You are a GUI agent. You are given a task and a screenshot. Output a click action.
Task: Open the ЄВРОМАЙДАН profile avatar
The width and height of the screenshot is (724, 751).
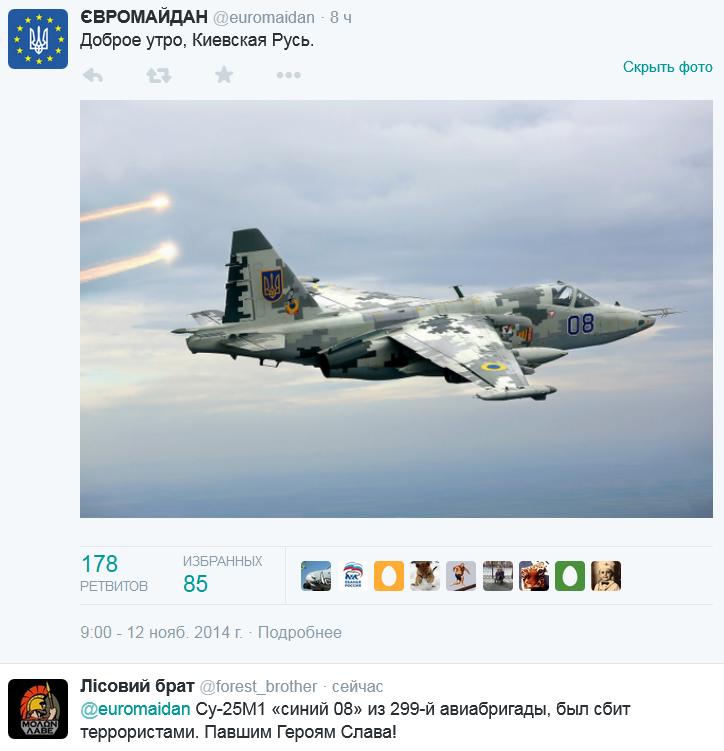click(38, 39)
